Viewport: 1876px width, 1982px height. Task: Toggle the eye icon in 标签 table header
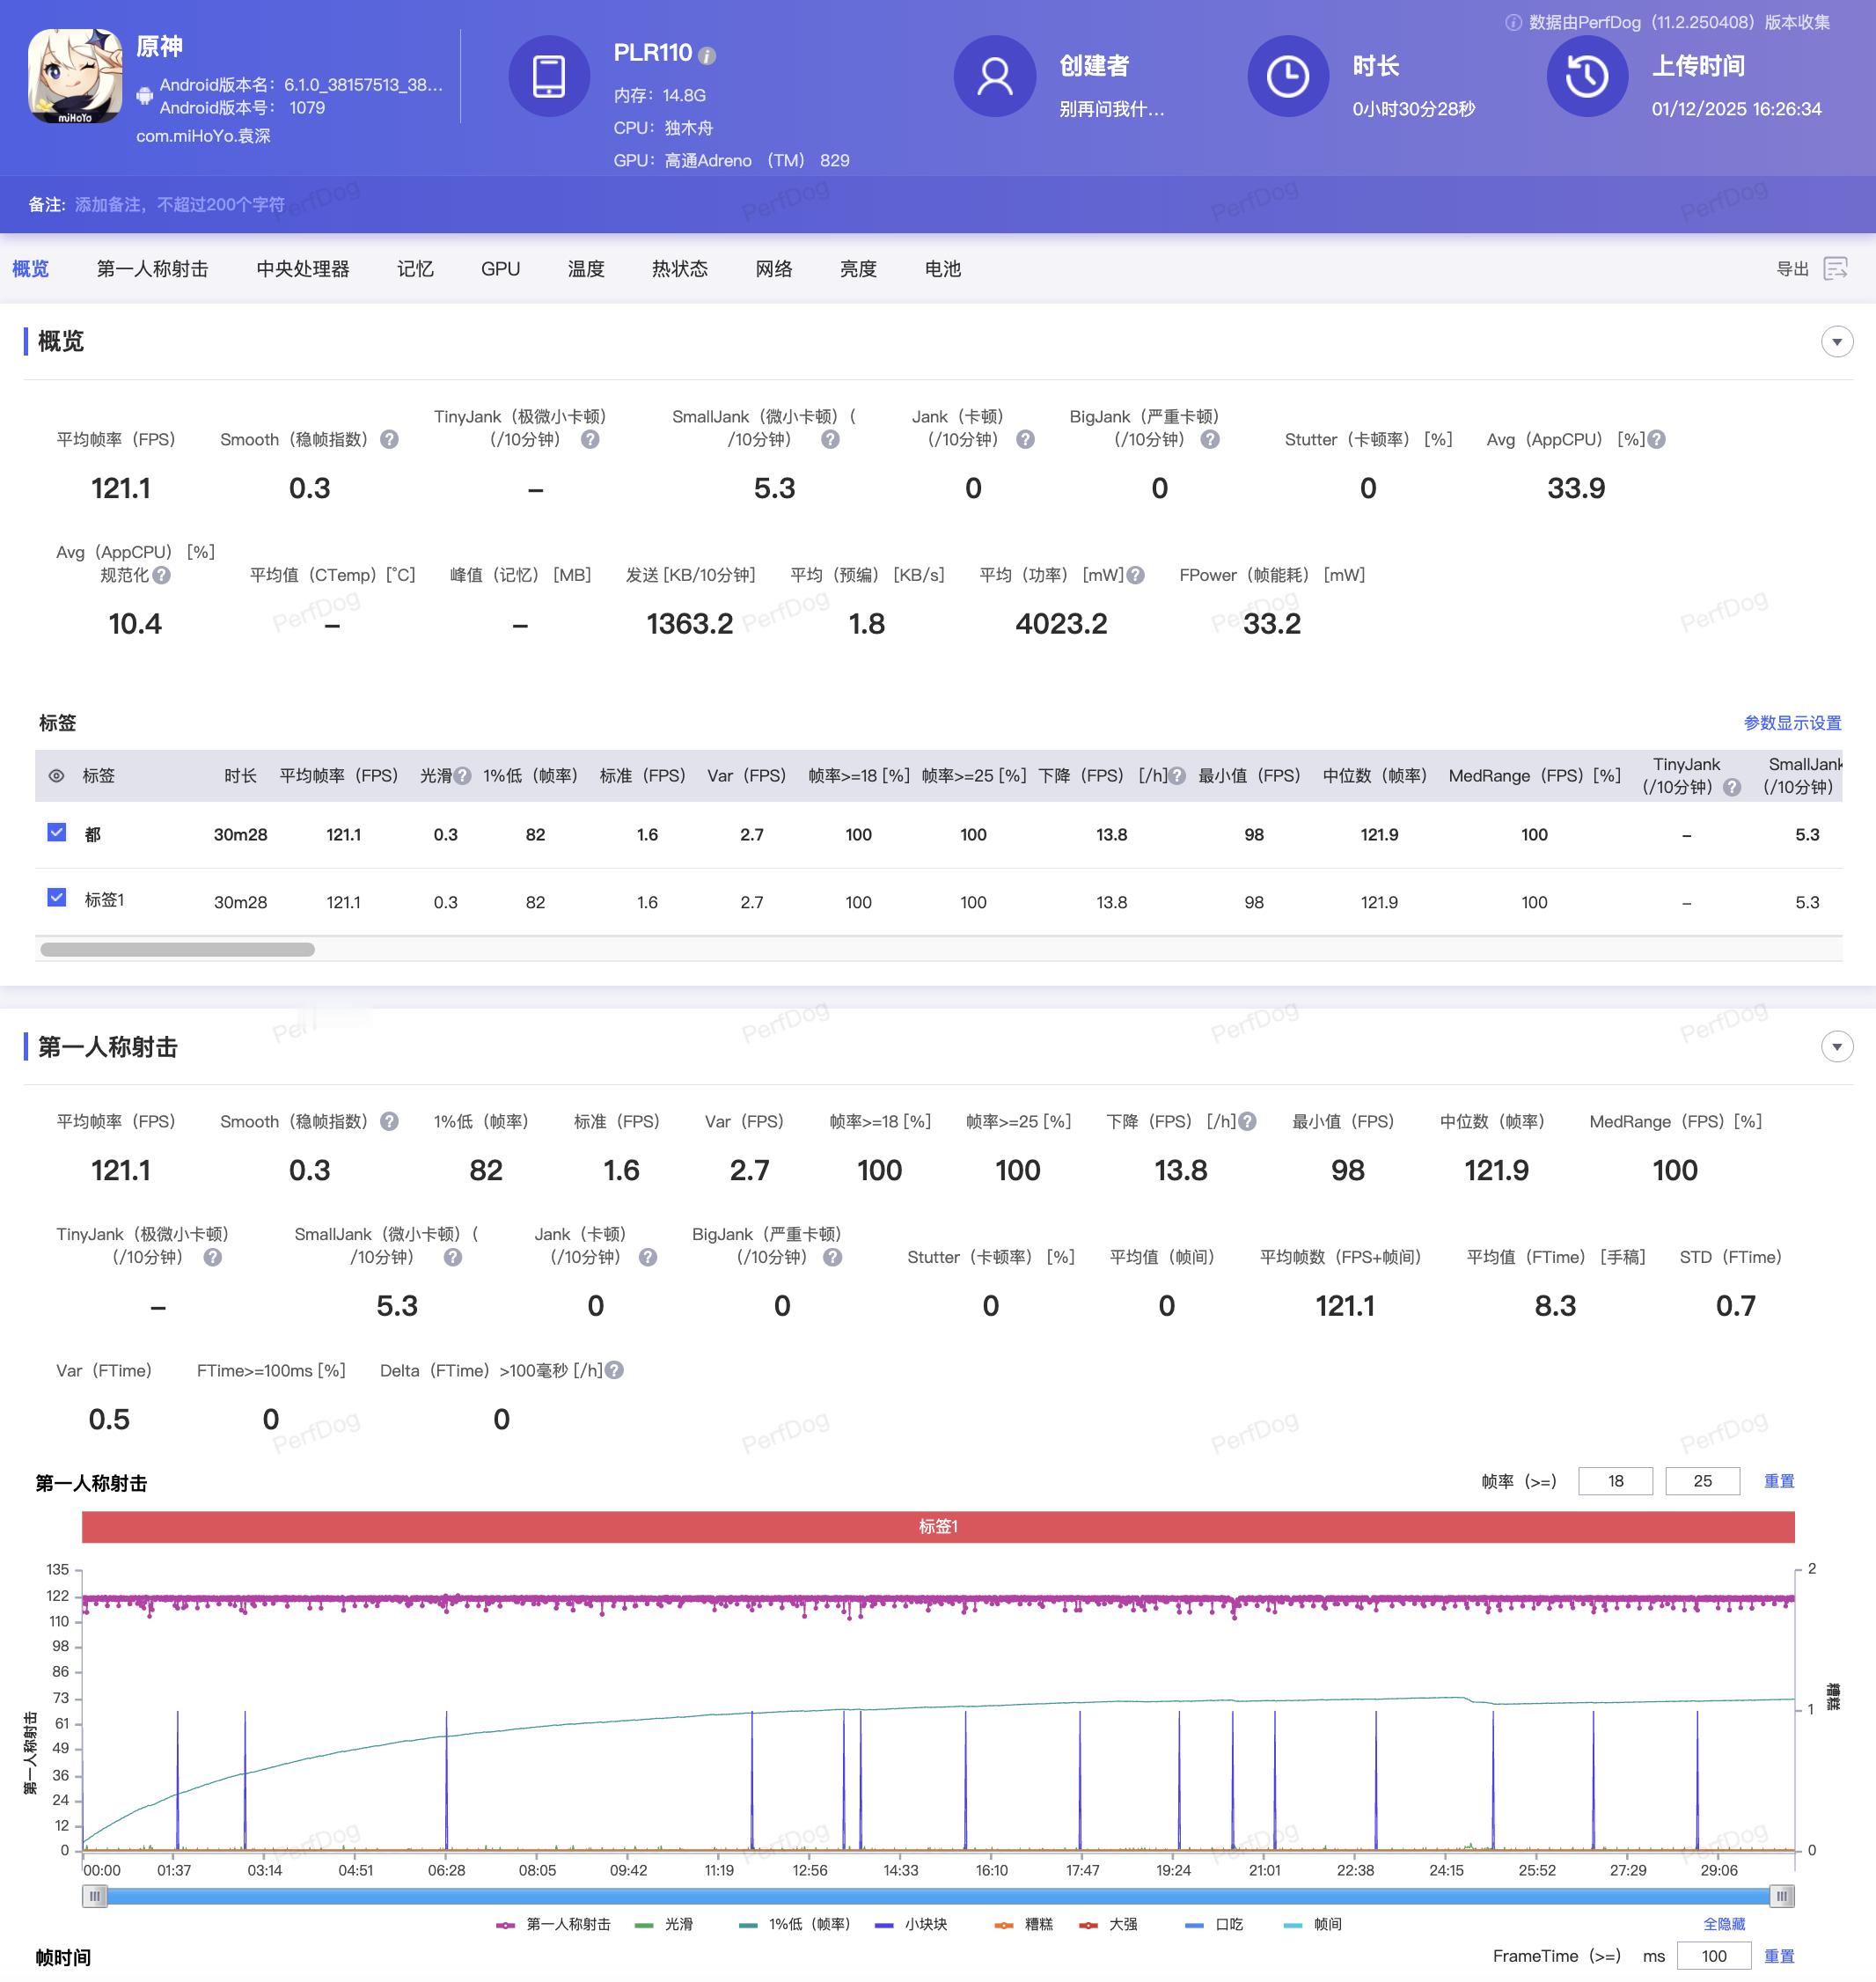57,775
